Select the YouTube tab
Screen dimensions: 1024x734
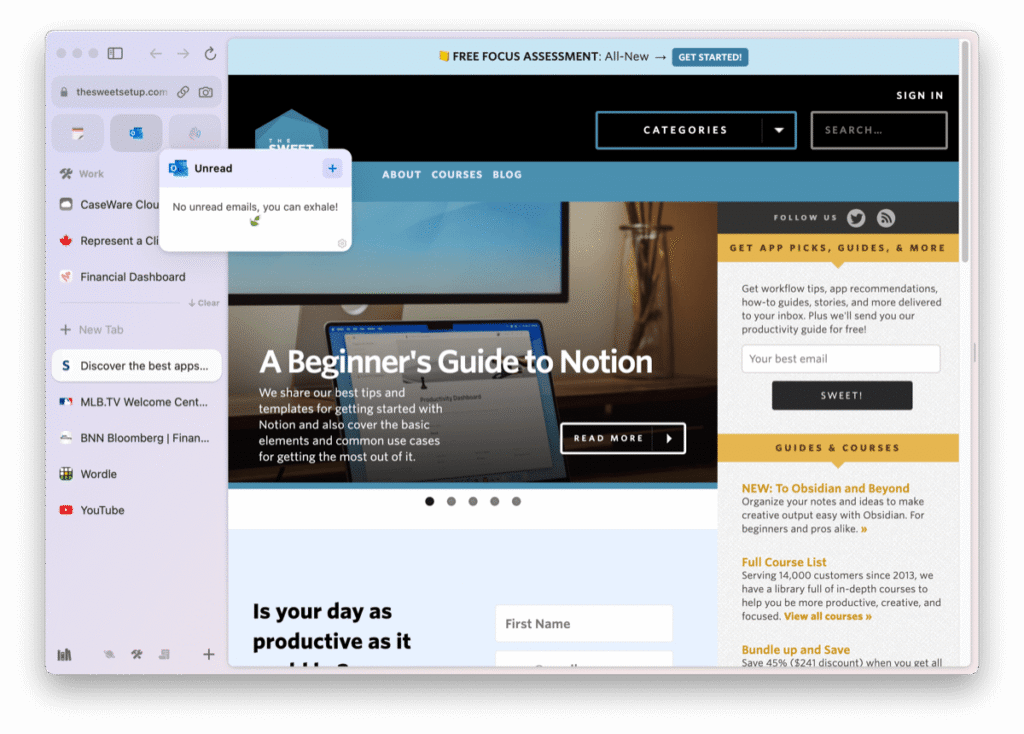[102, 510]
